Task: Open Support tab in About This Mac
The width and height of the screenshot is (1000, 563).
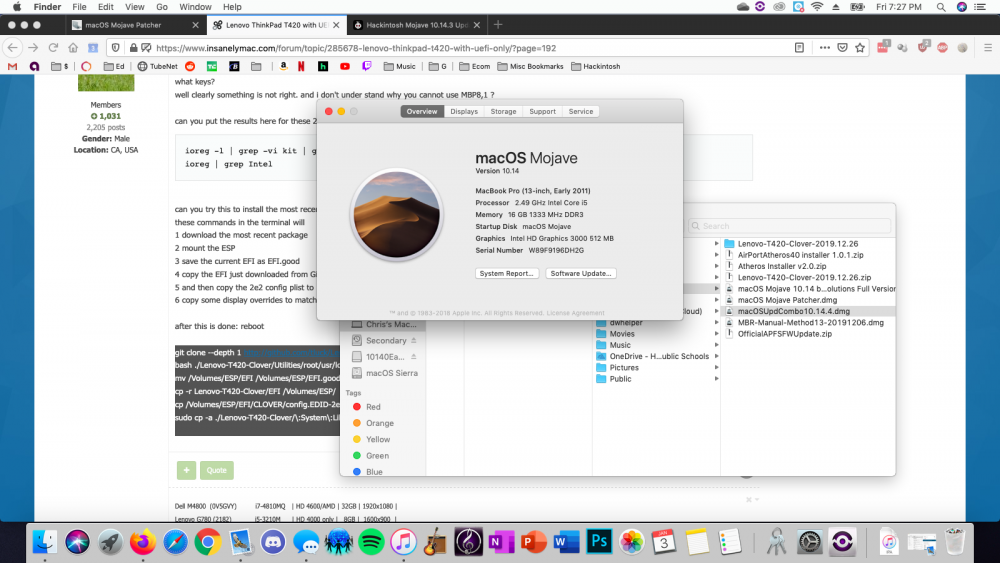Action: click(542, 112)
